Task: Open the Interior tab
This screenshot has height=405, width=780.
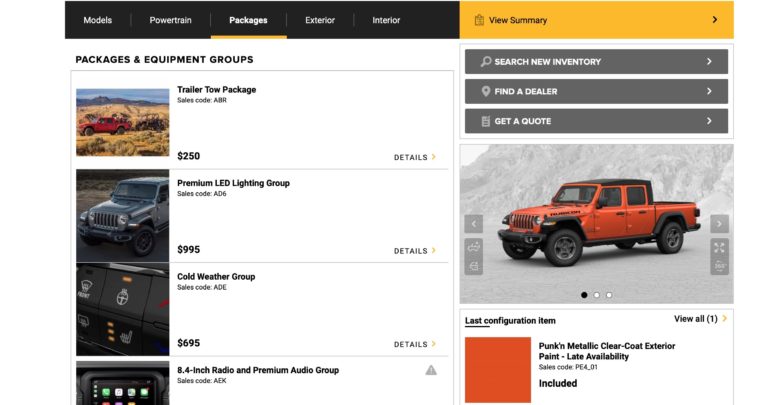Action: pos(386,20)
